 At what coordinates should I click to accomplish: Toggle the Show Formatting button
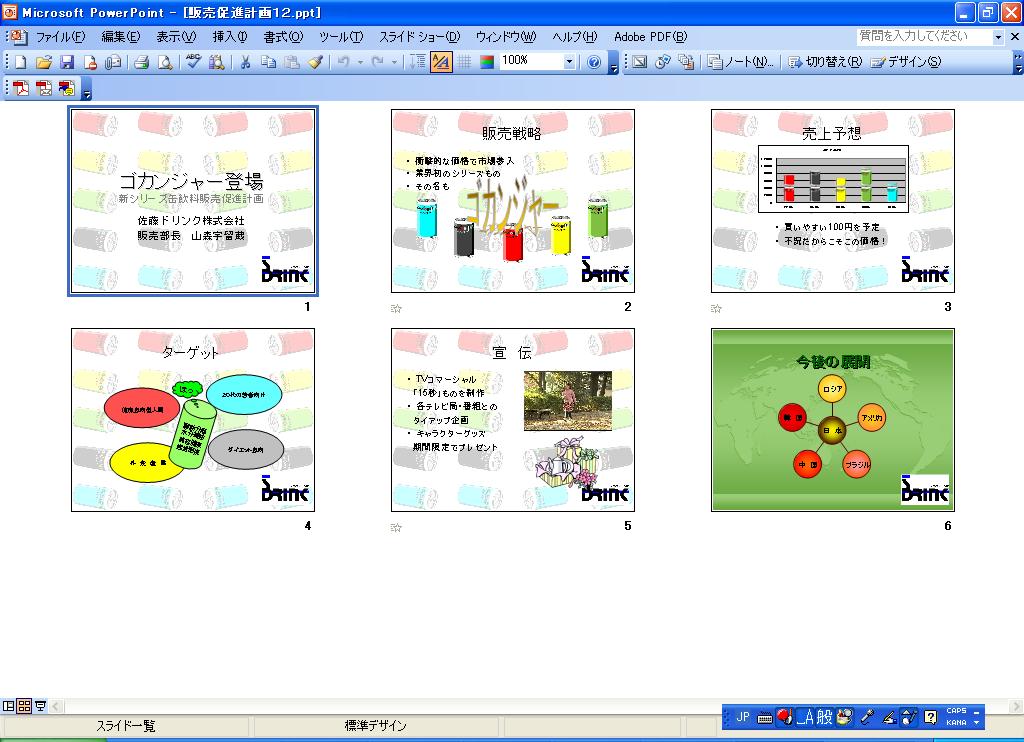441,62
